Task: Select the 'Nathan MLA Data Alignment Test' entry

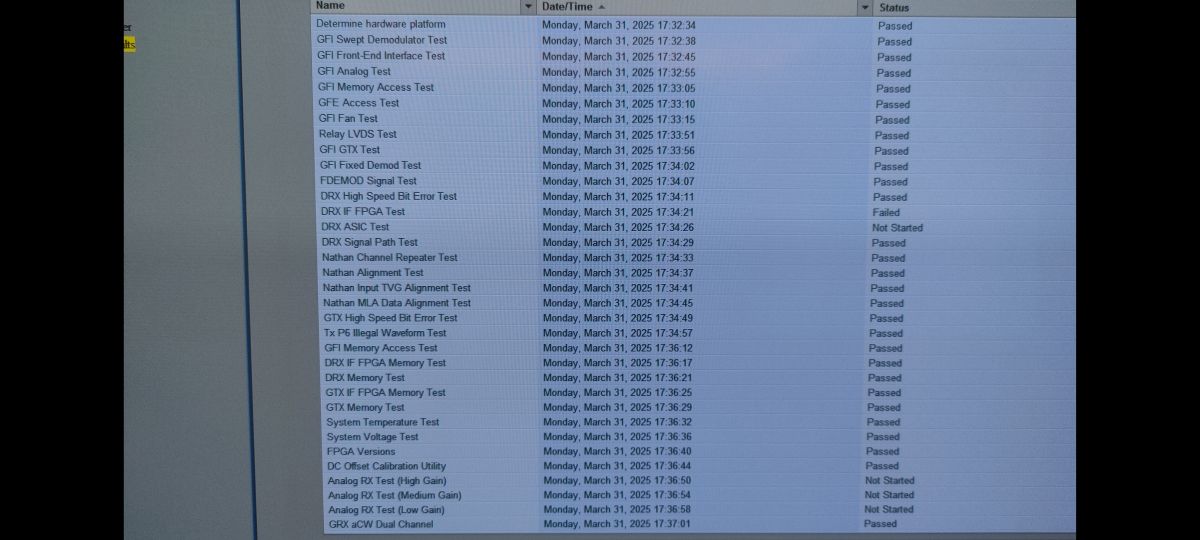Action: click(397, 303)
